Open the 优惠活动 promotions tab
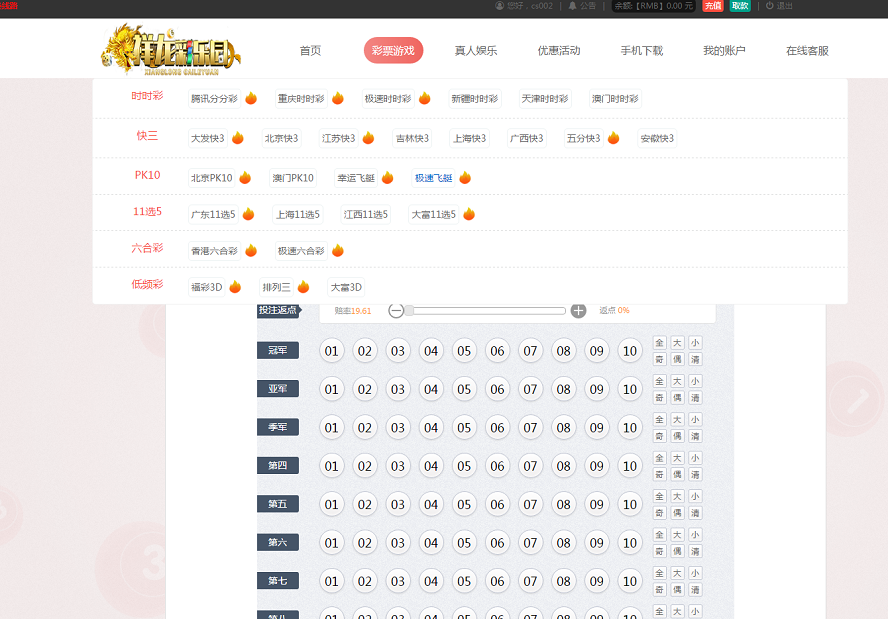Viewport: 888px width, 619px height. point(557,49)
